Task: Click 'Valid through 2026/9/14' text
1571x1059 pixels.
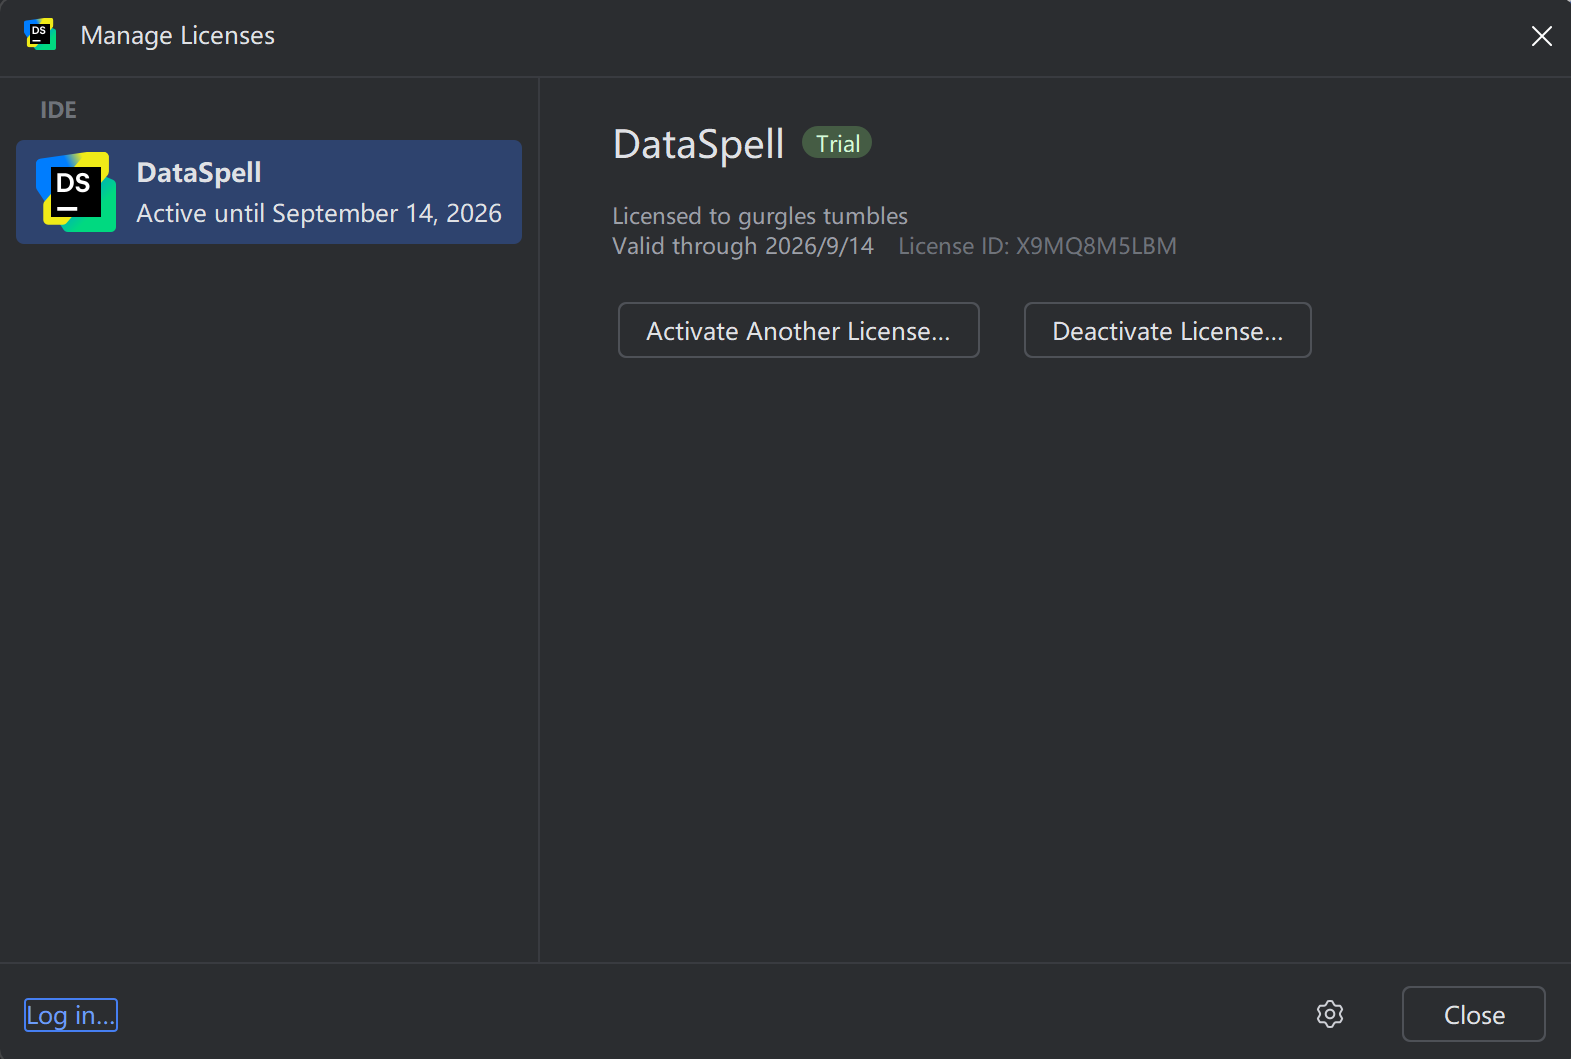Action: 743,246
